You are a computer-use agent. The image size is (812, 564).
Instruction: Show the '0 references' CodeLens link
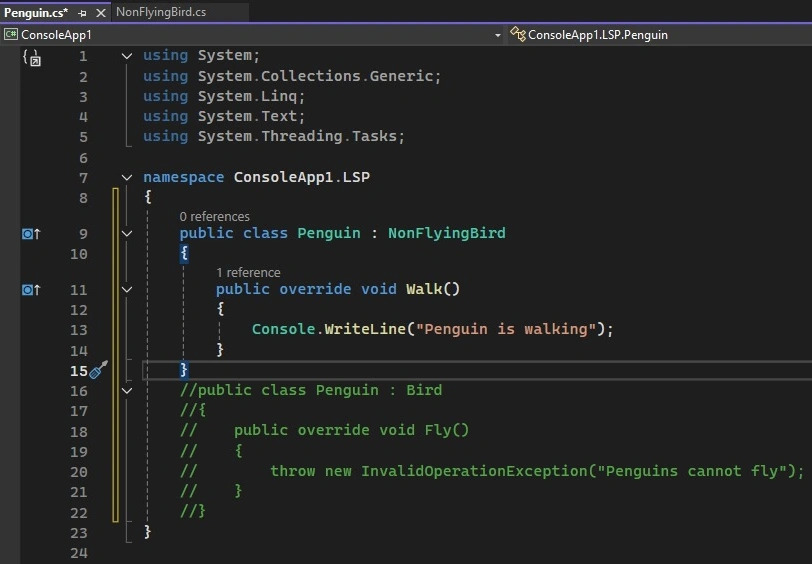[x=214, y=216]
